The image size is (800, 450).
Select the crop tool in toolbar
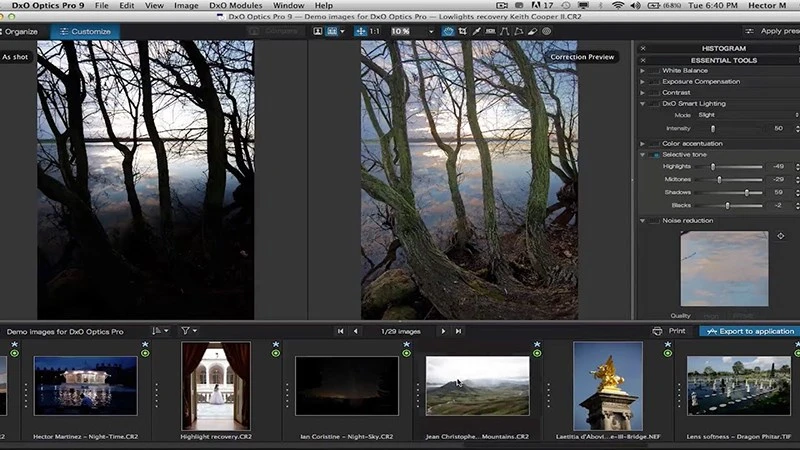tap(465, 31)
